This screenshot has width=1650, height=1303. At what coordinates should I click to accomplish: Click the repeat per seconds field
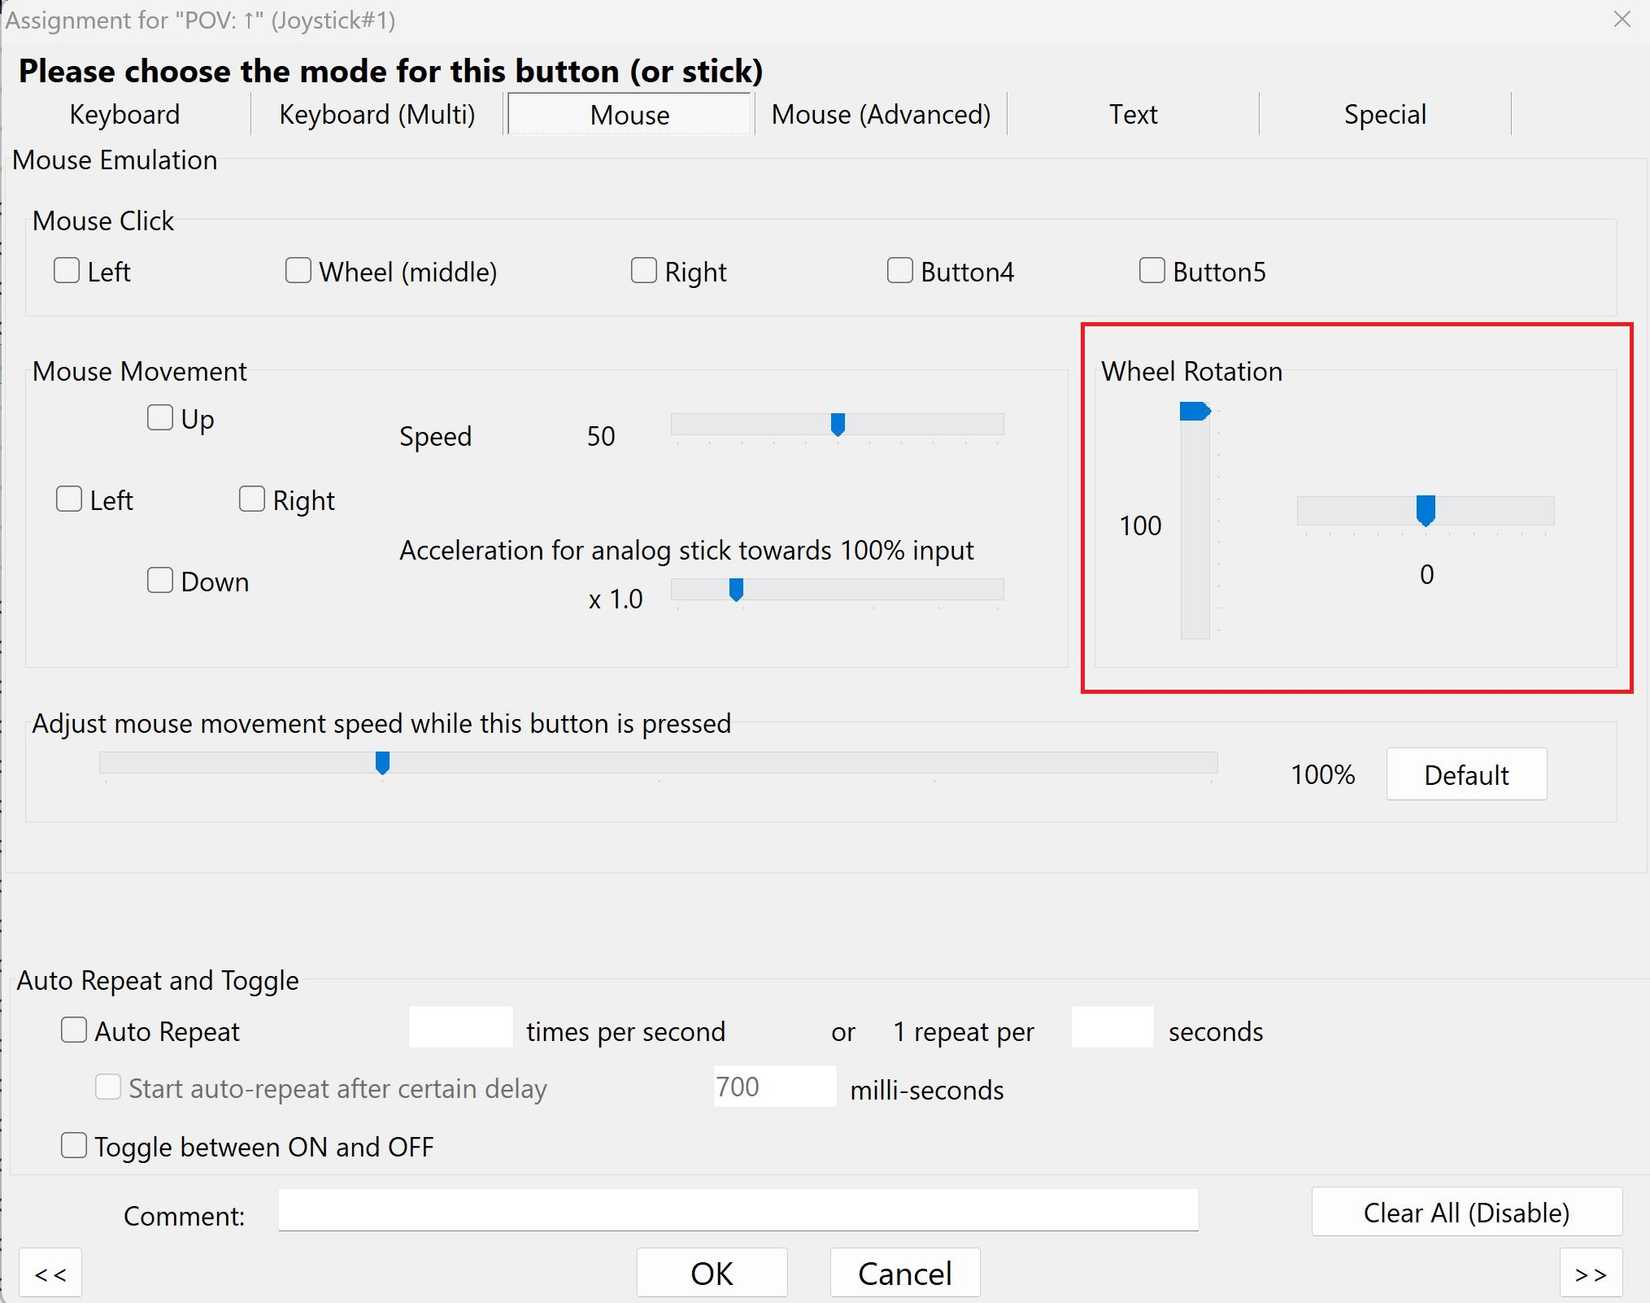1112,1028
